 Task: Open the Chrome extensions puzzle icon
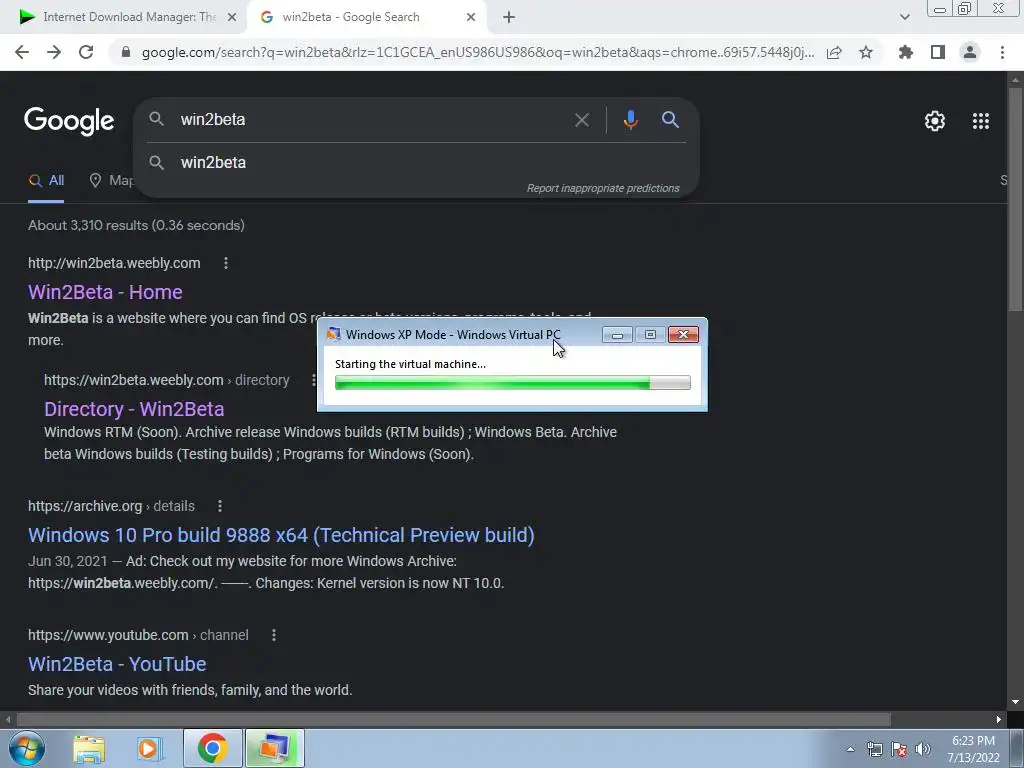click(906, 52)
